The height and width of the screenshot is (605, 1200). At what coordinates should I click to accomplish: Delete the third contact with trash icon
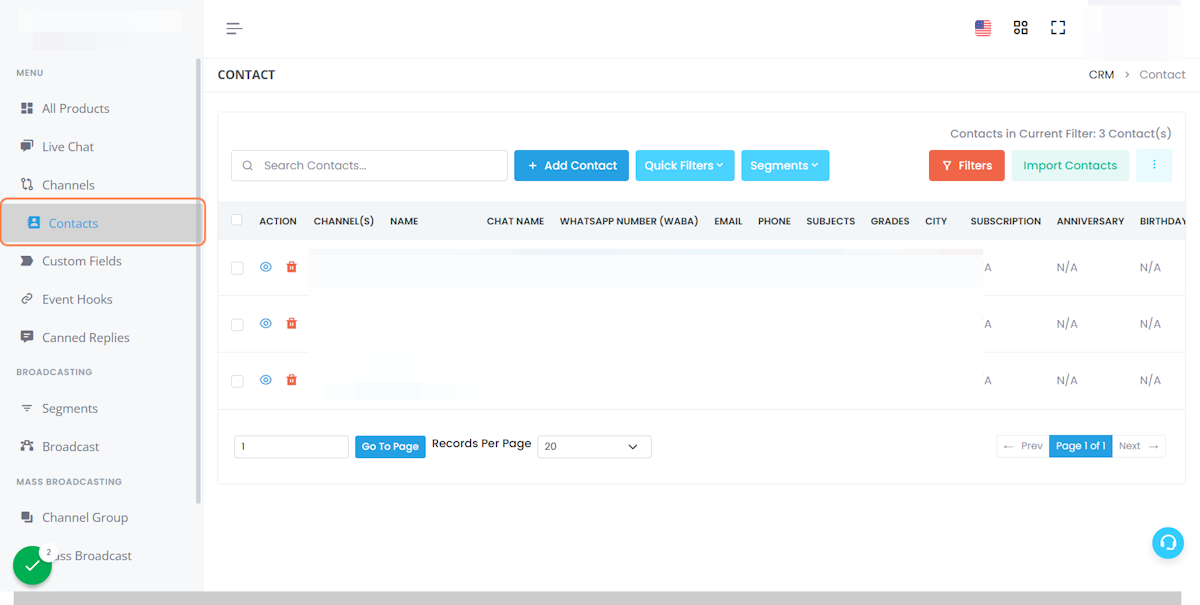[292, 380]
